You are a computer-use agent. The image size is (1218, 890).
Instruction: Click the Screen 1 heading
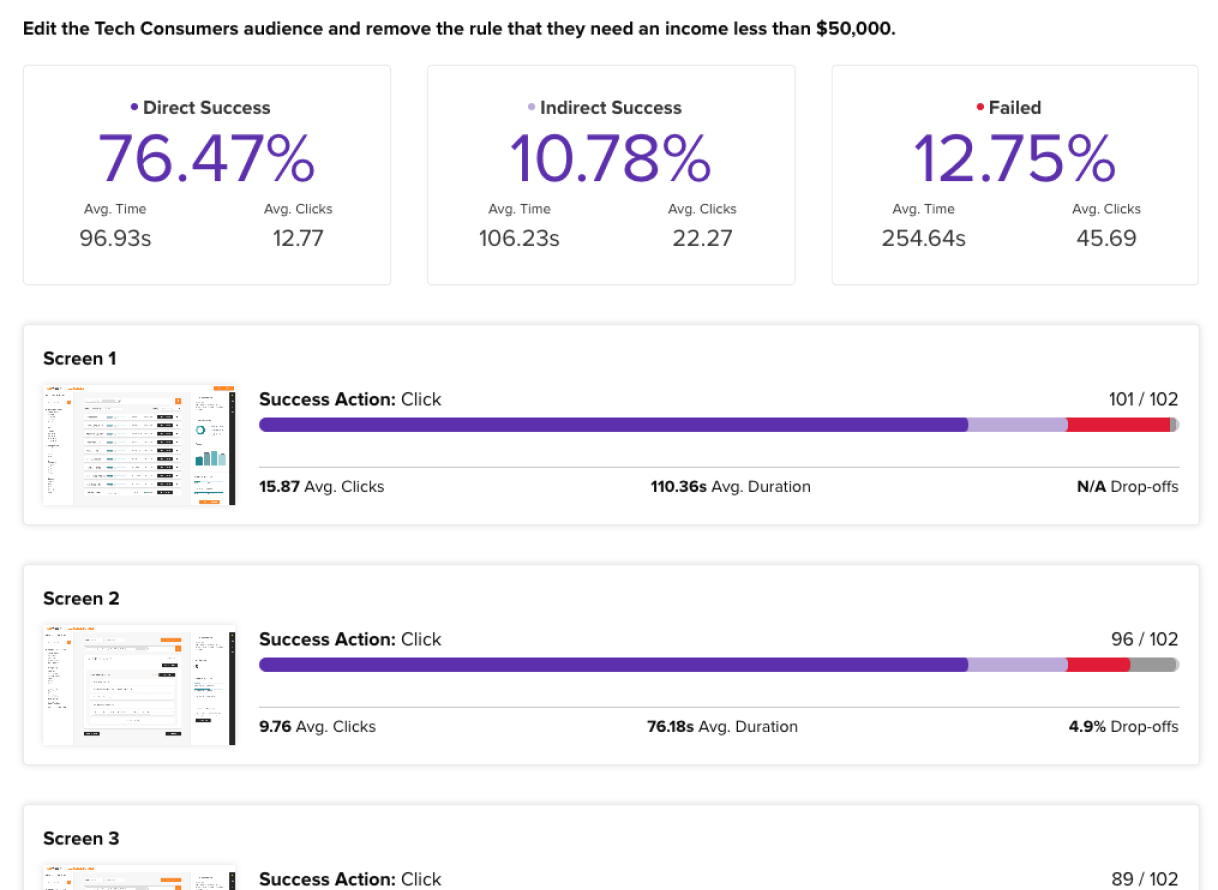[80, 358]
